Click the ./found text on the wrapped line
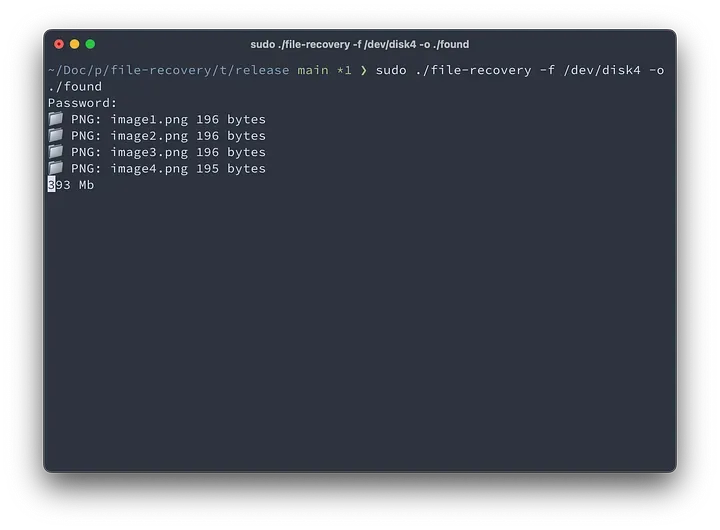The image size is (720, 530). click(75, 86)
